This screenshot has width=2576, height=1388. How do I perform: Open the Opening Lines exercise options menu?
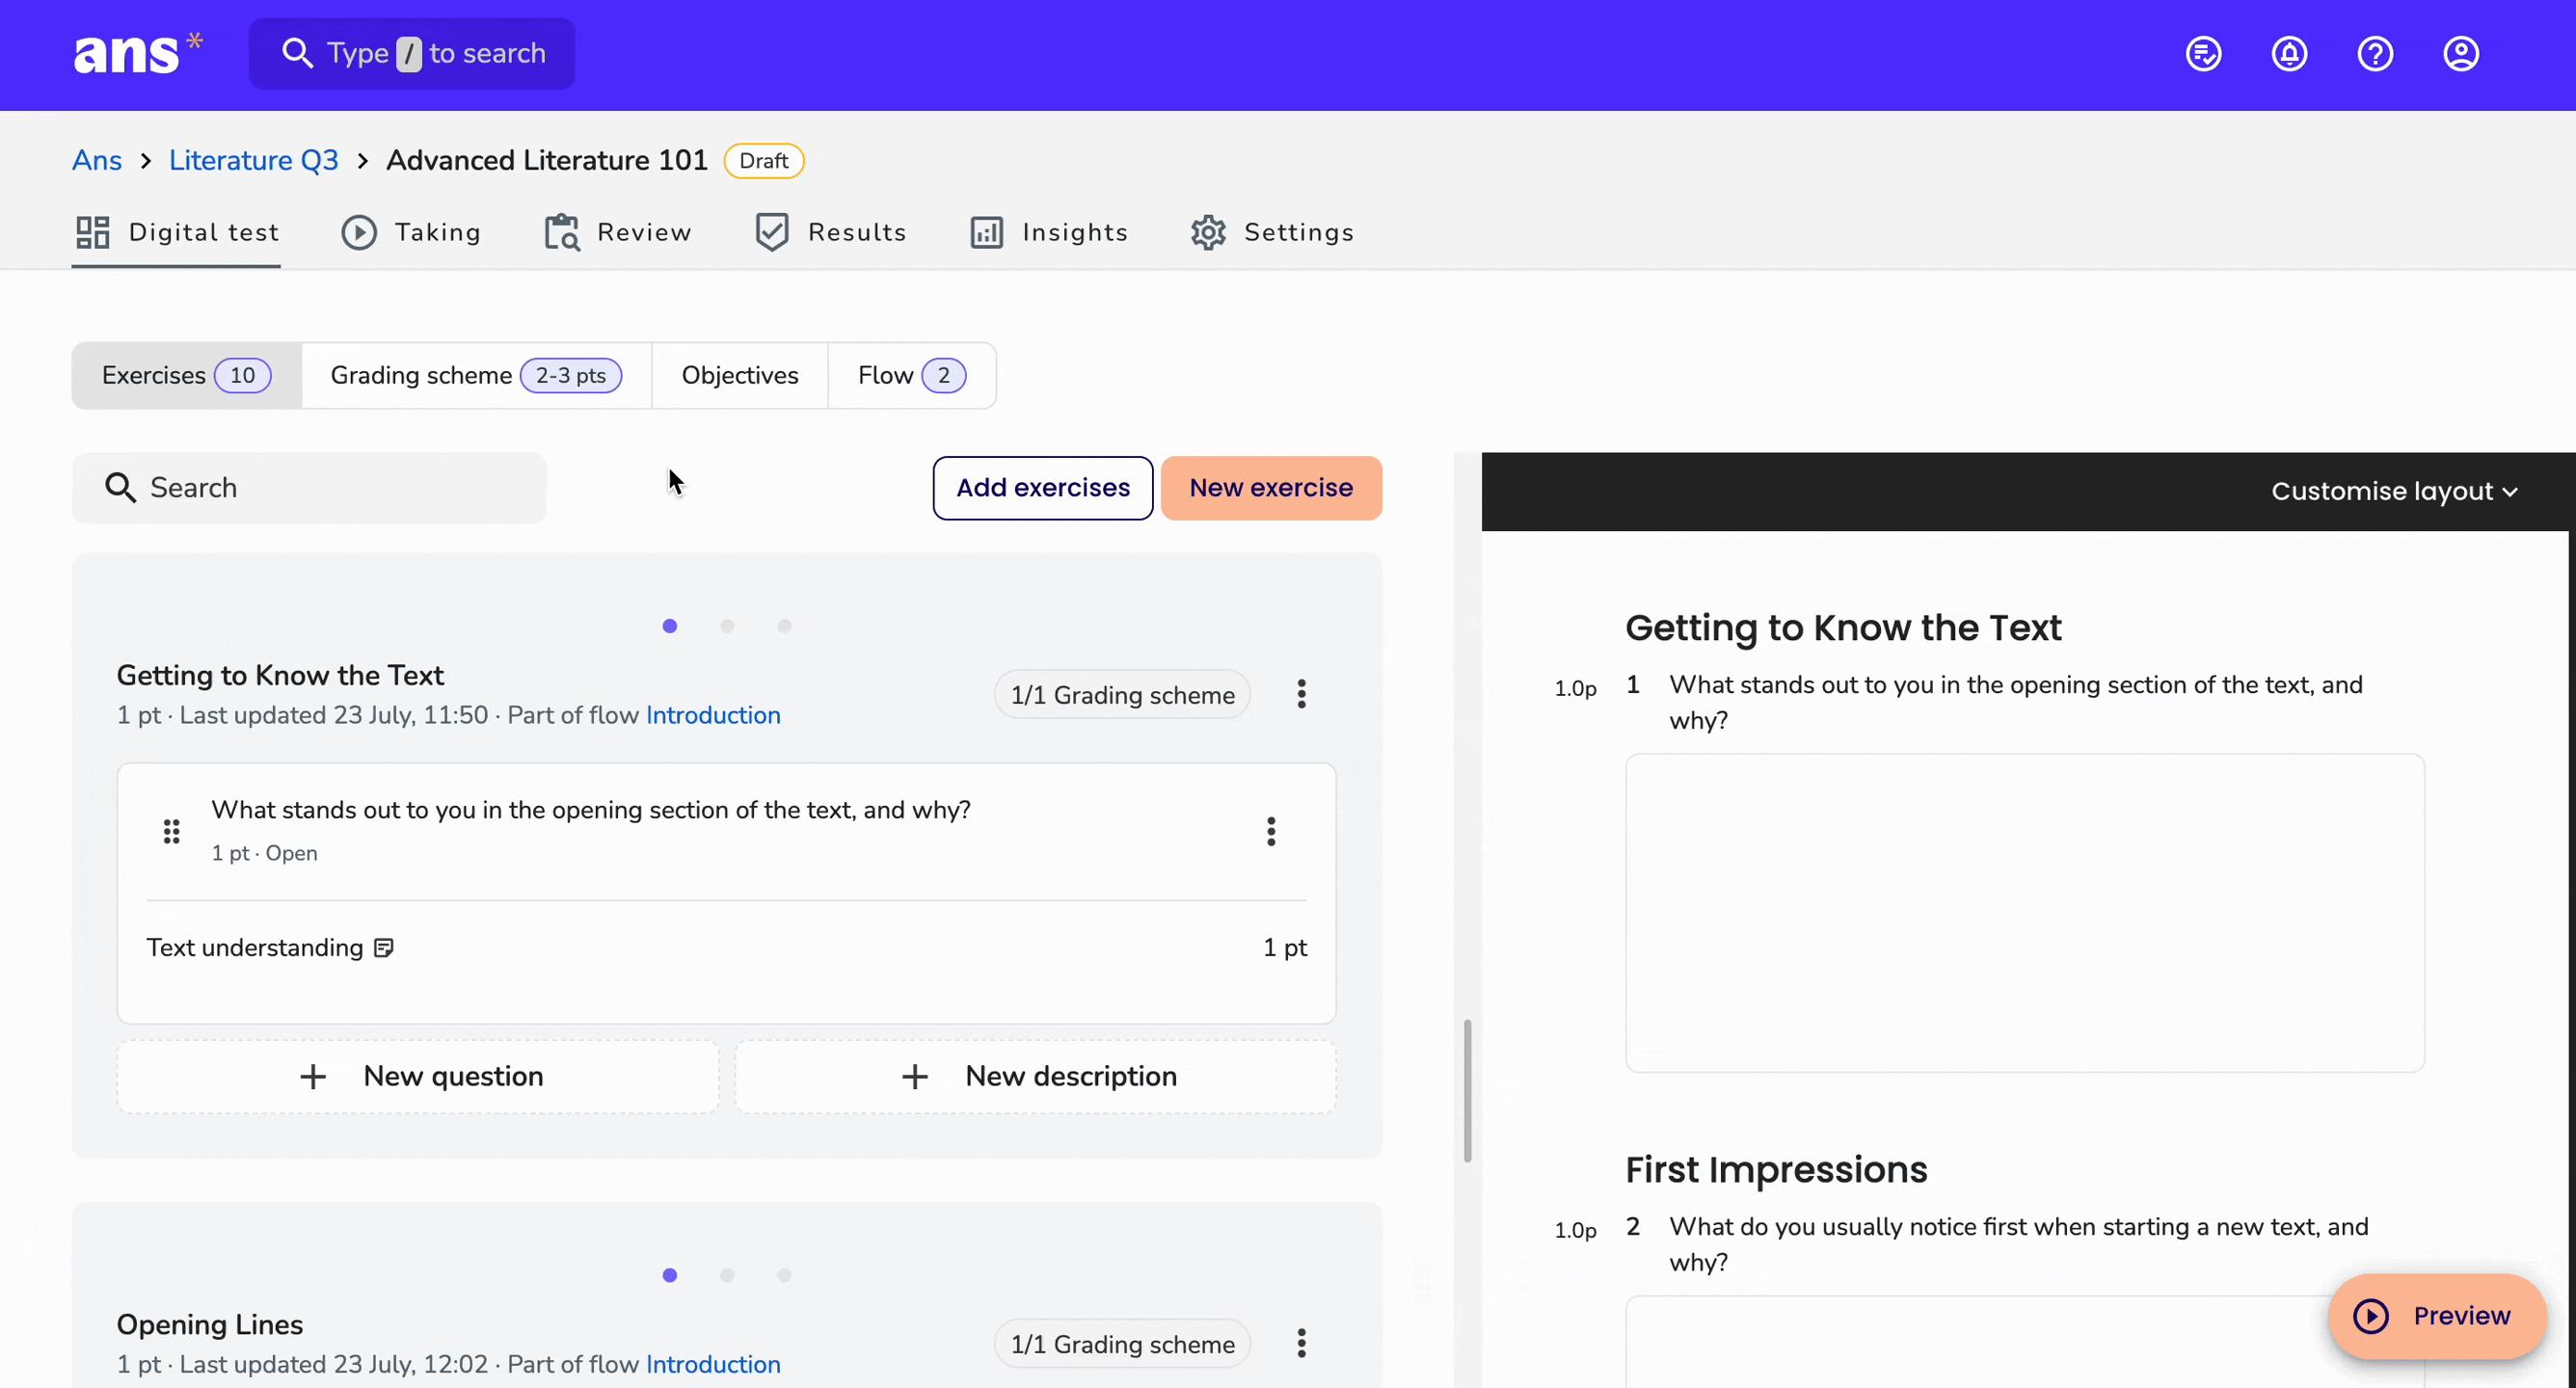point(1301,1343)
